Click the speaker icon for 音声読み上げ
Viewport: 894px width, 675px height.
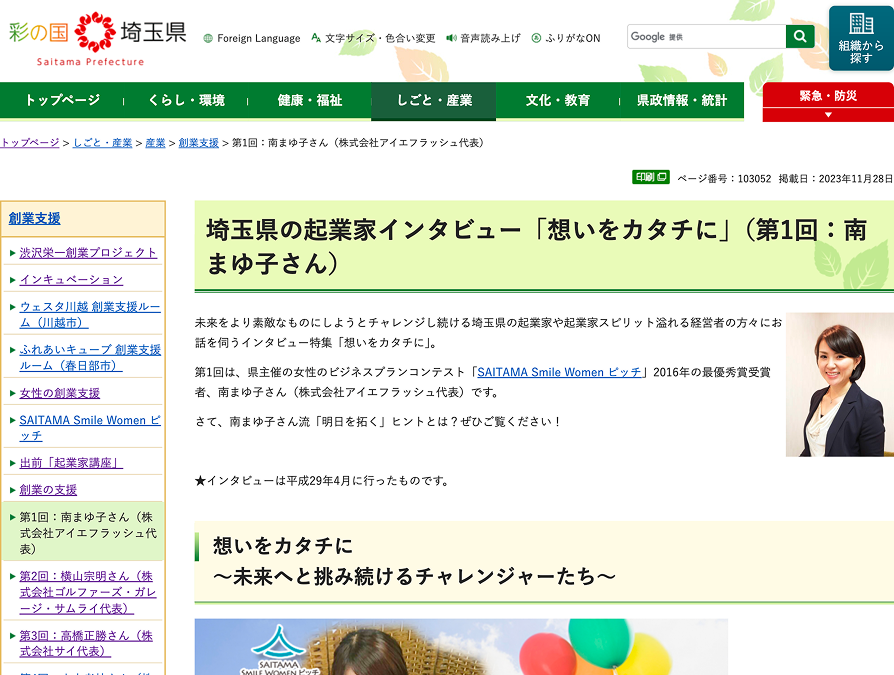452,38
